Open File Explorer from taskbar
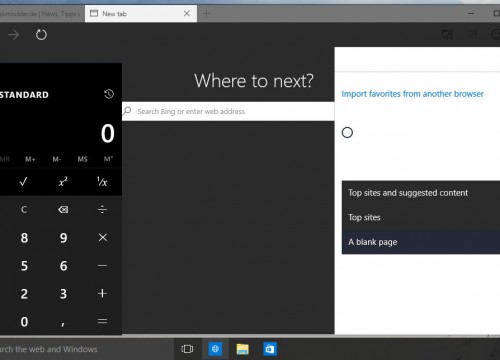The image size is (500, 360). click(243, 349)
